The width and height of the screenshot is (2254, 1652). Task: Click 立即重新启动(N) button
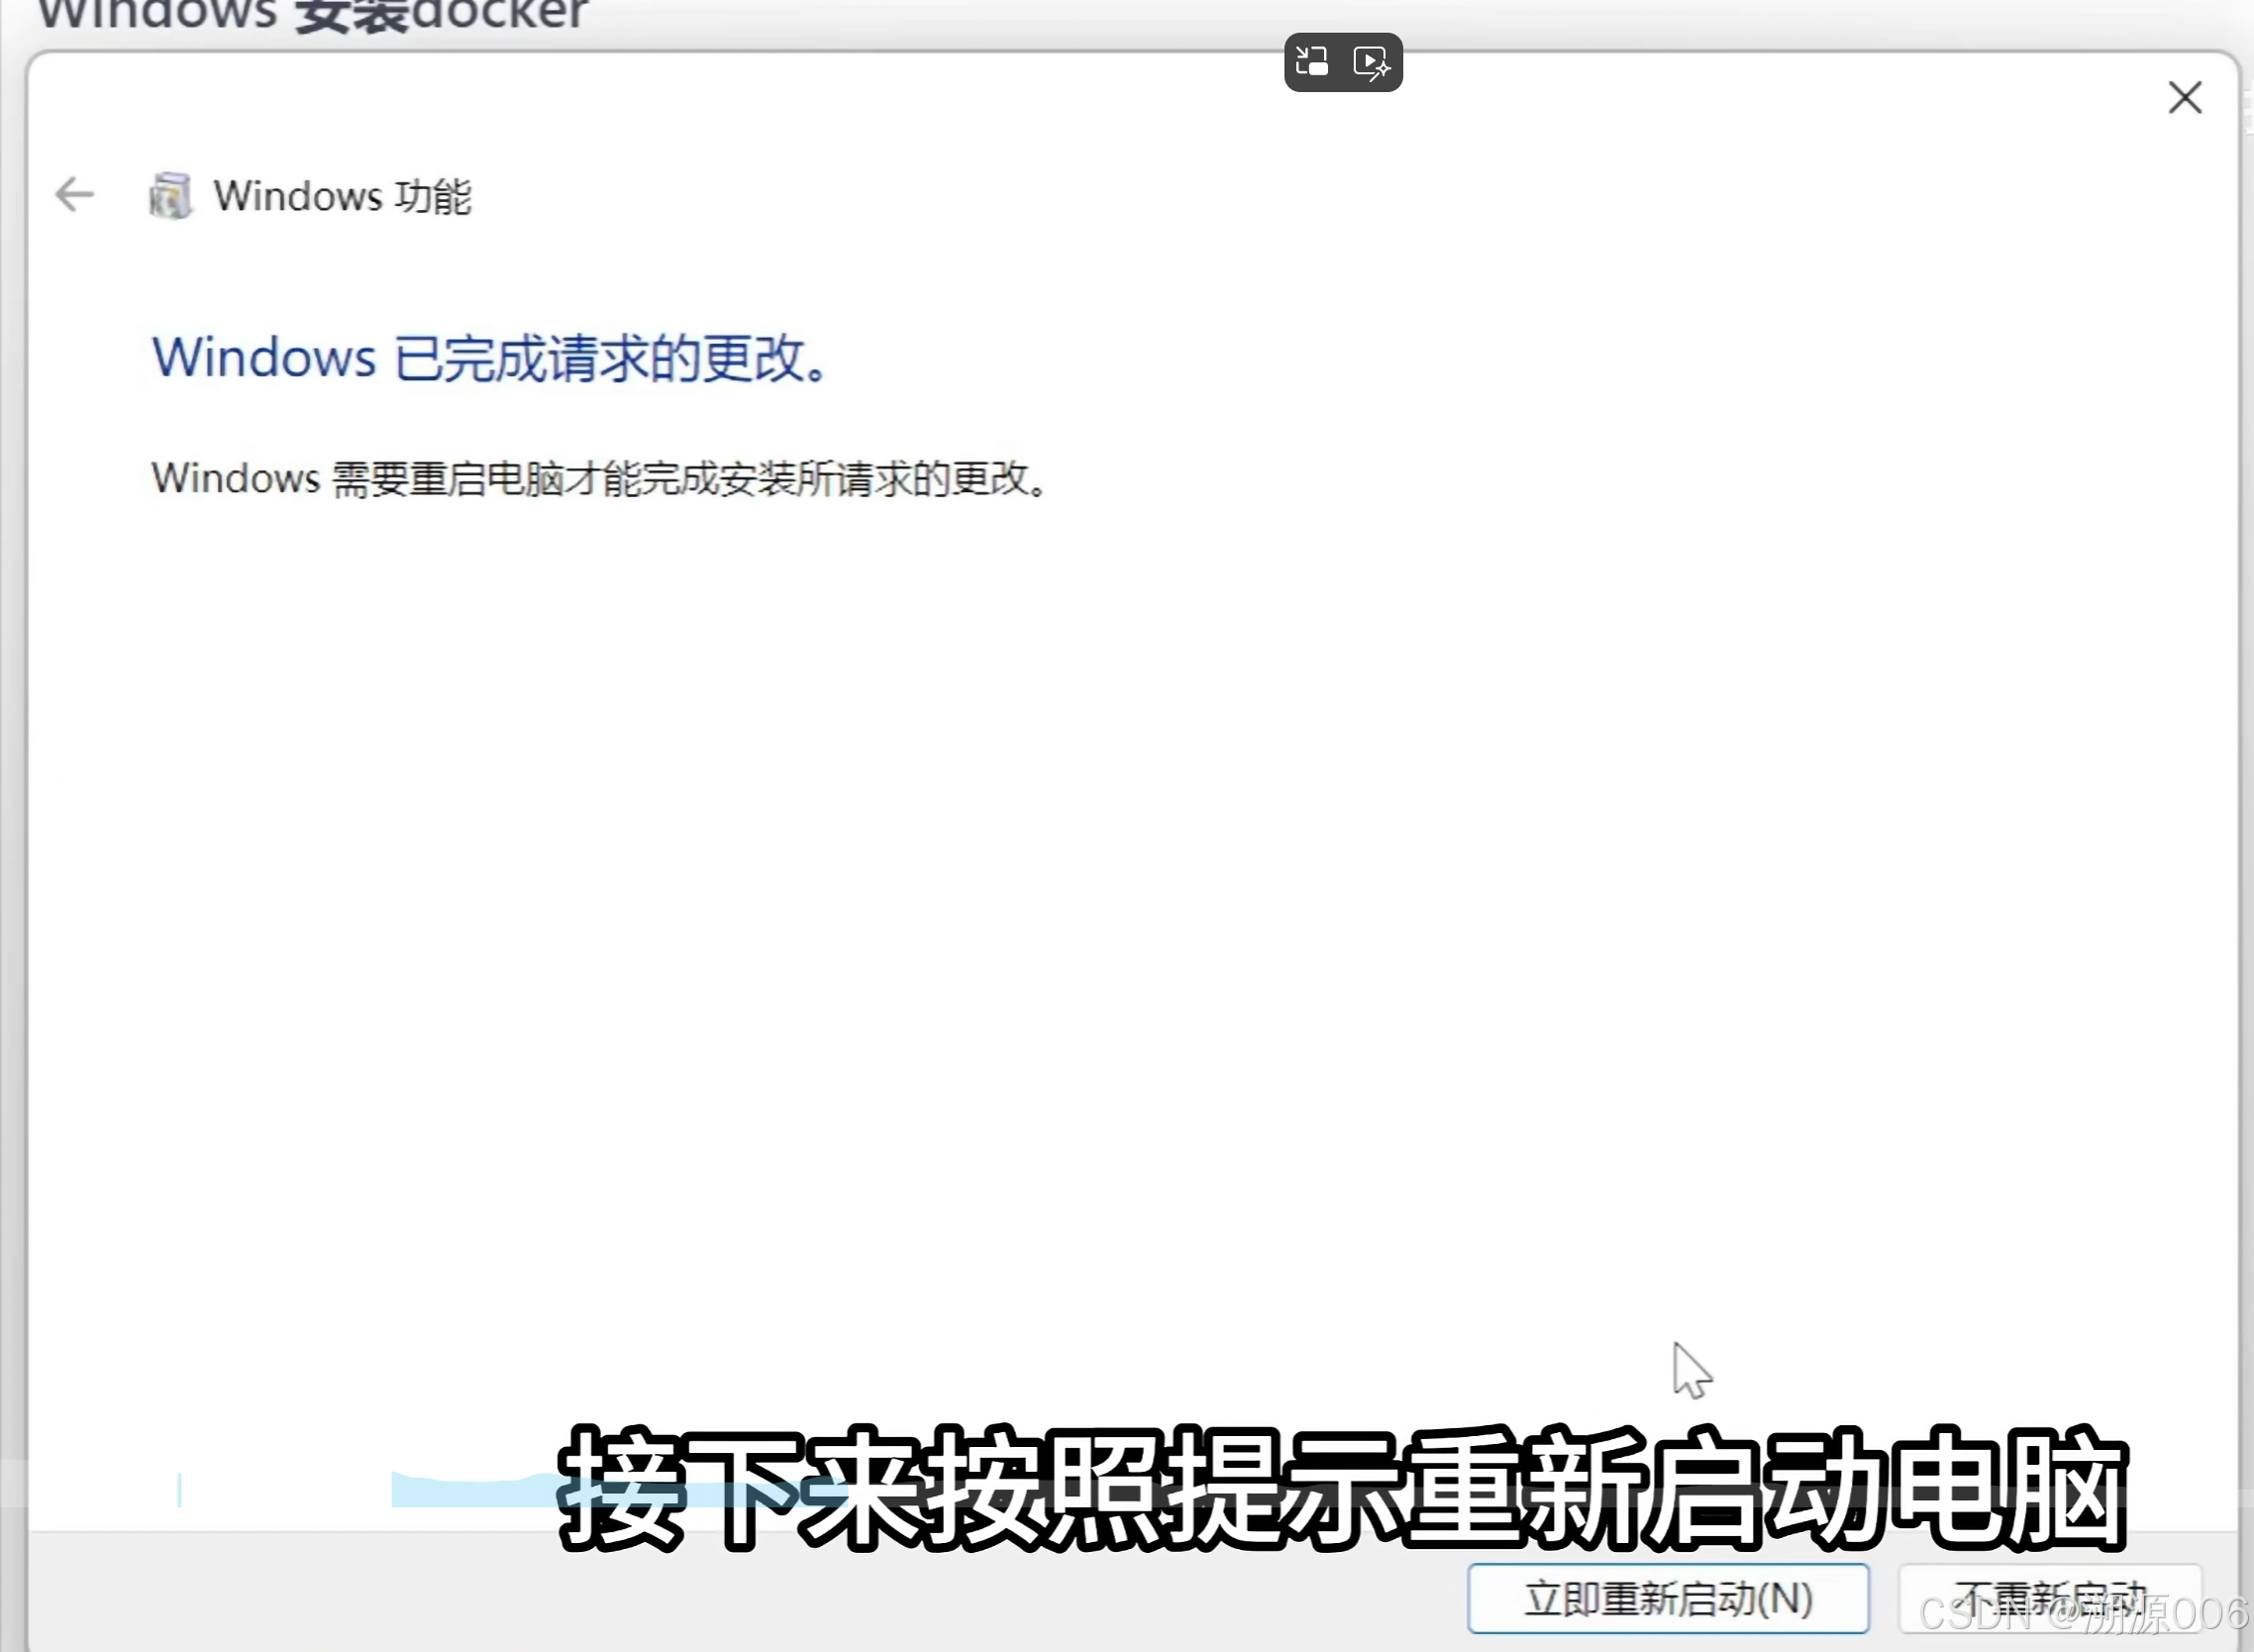tap(1668, 1598)
